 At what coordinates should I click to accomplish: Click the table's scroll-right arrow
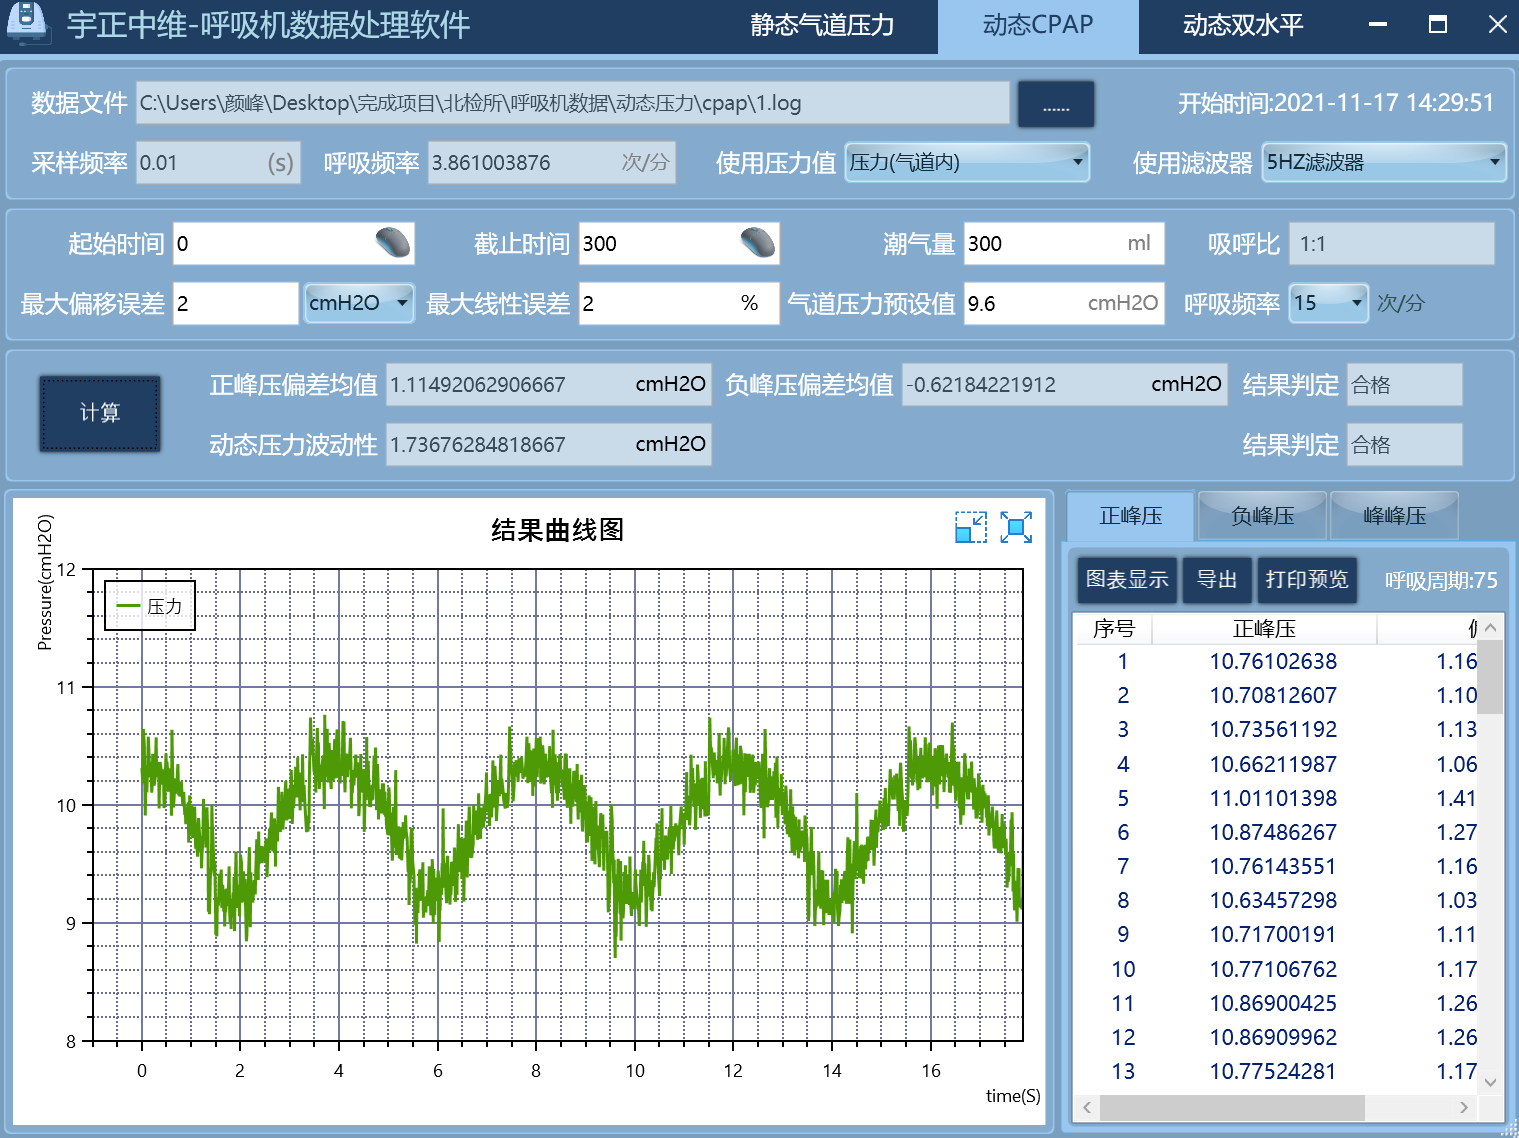click(x=1464, y=1107)
